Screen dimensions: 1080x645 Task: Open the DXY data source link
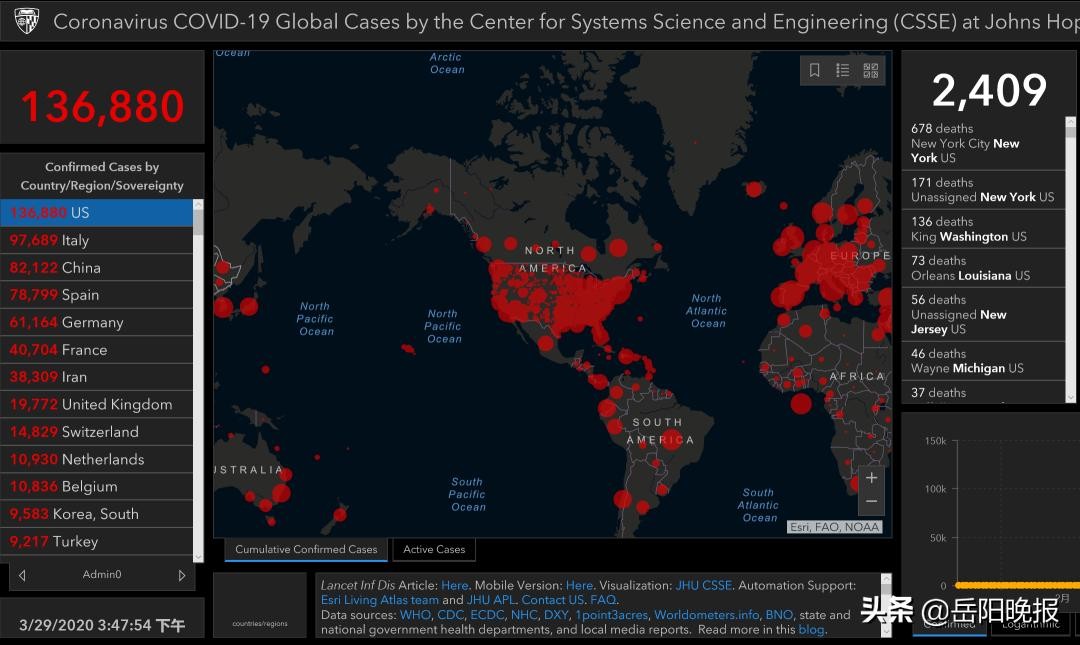557,615
